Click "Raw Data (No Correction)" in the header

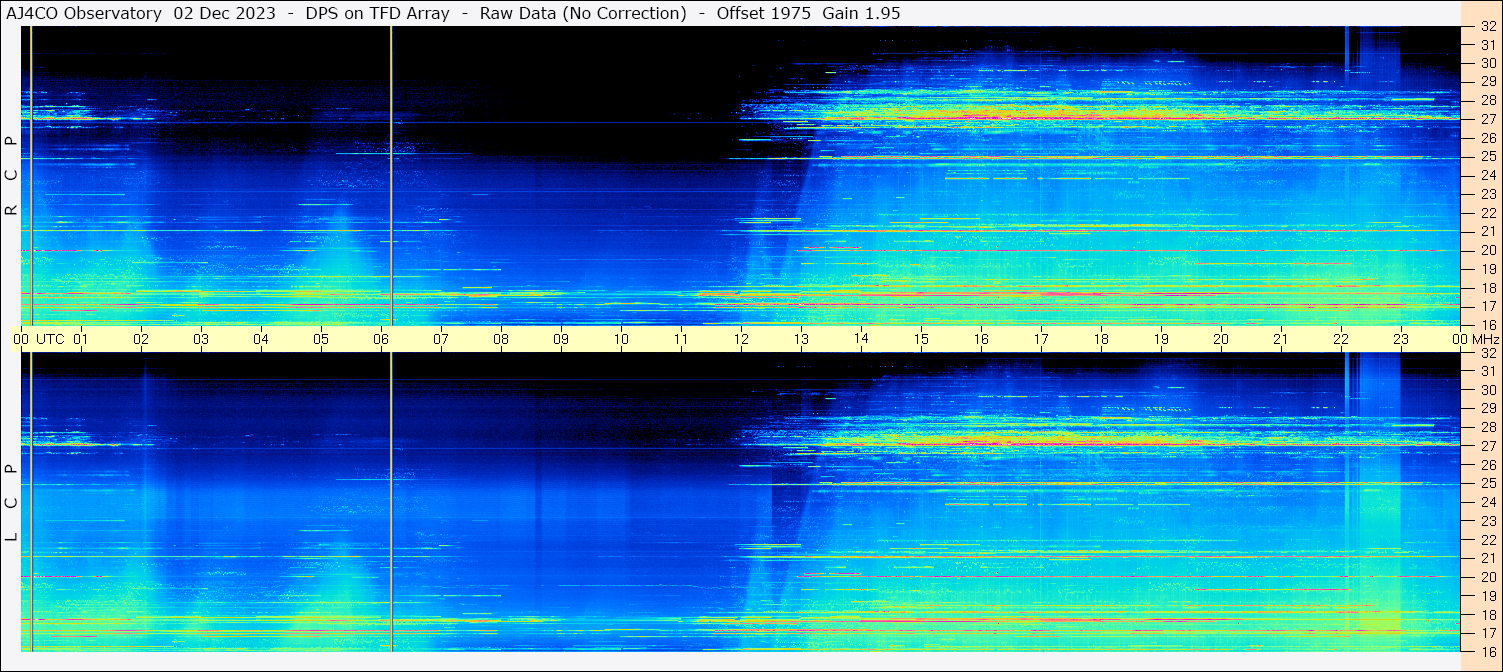tap(583, 13)
